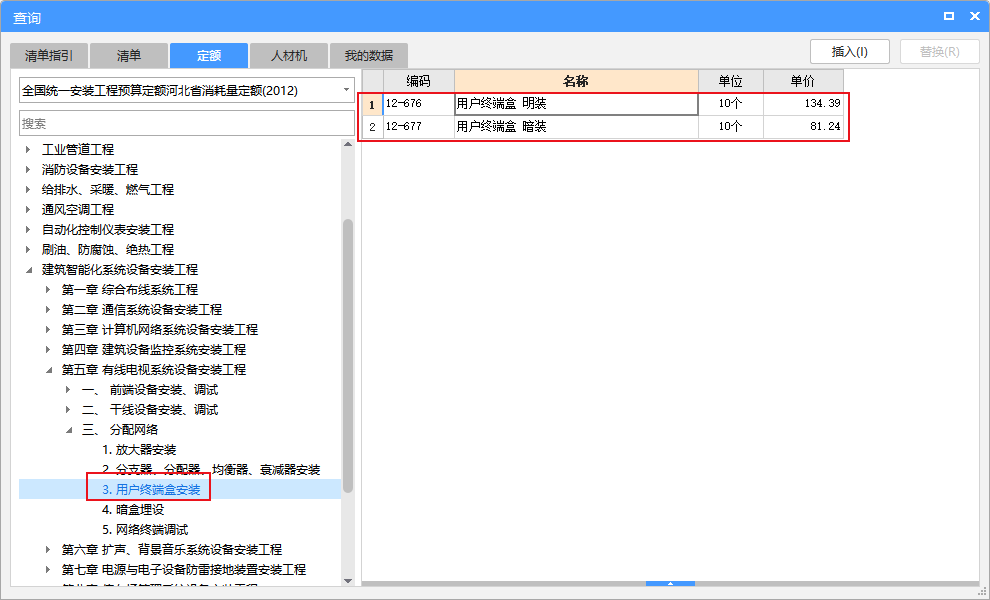This screenshot has width=990, height=600.
Task: Click the 插入(I) button
Action: (x=850, y=52)
